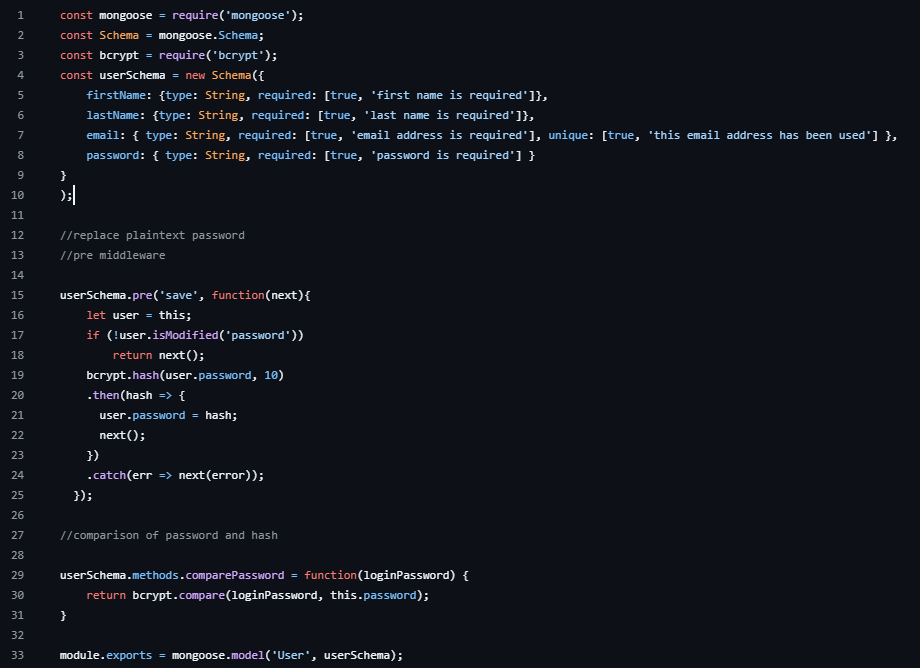Click 'let user = this;' statement
This screenshot has width=920, height=668.
coord(139,315)
